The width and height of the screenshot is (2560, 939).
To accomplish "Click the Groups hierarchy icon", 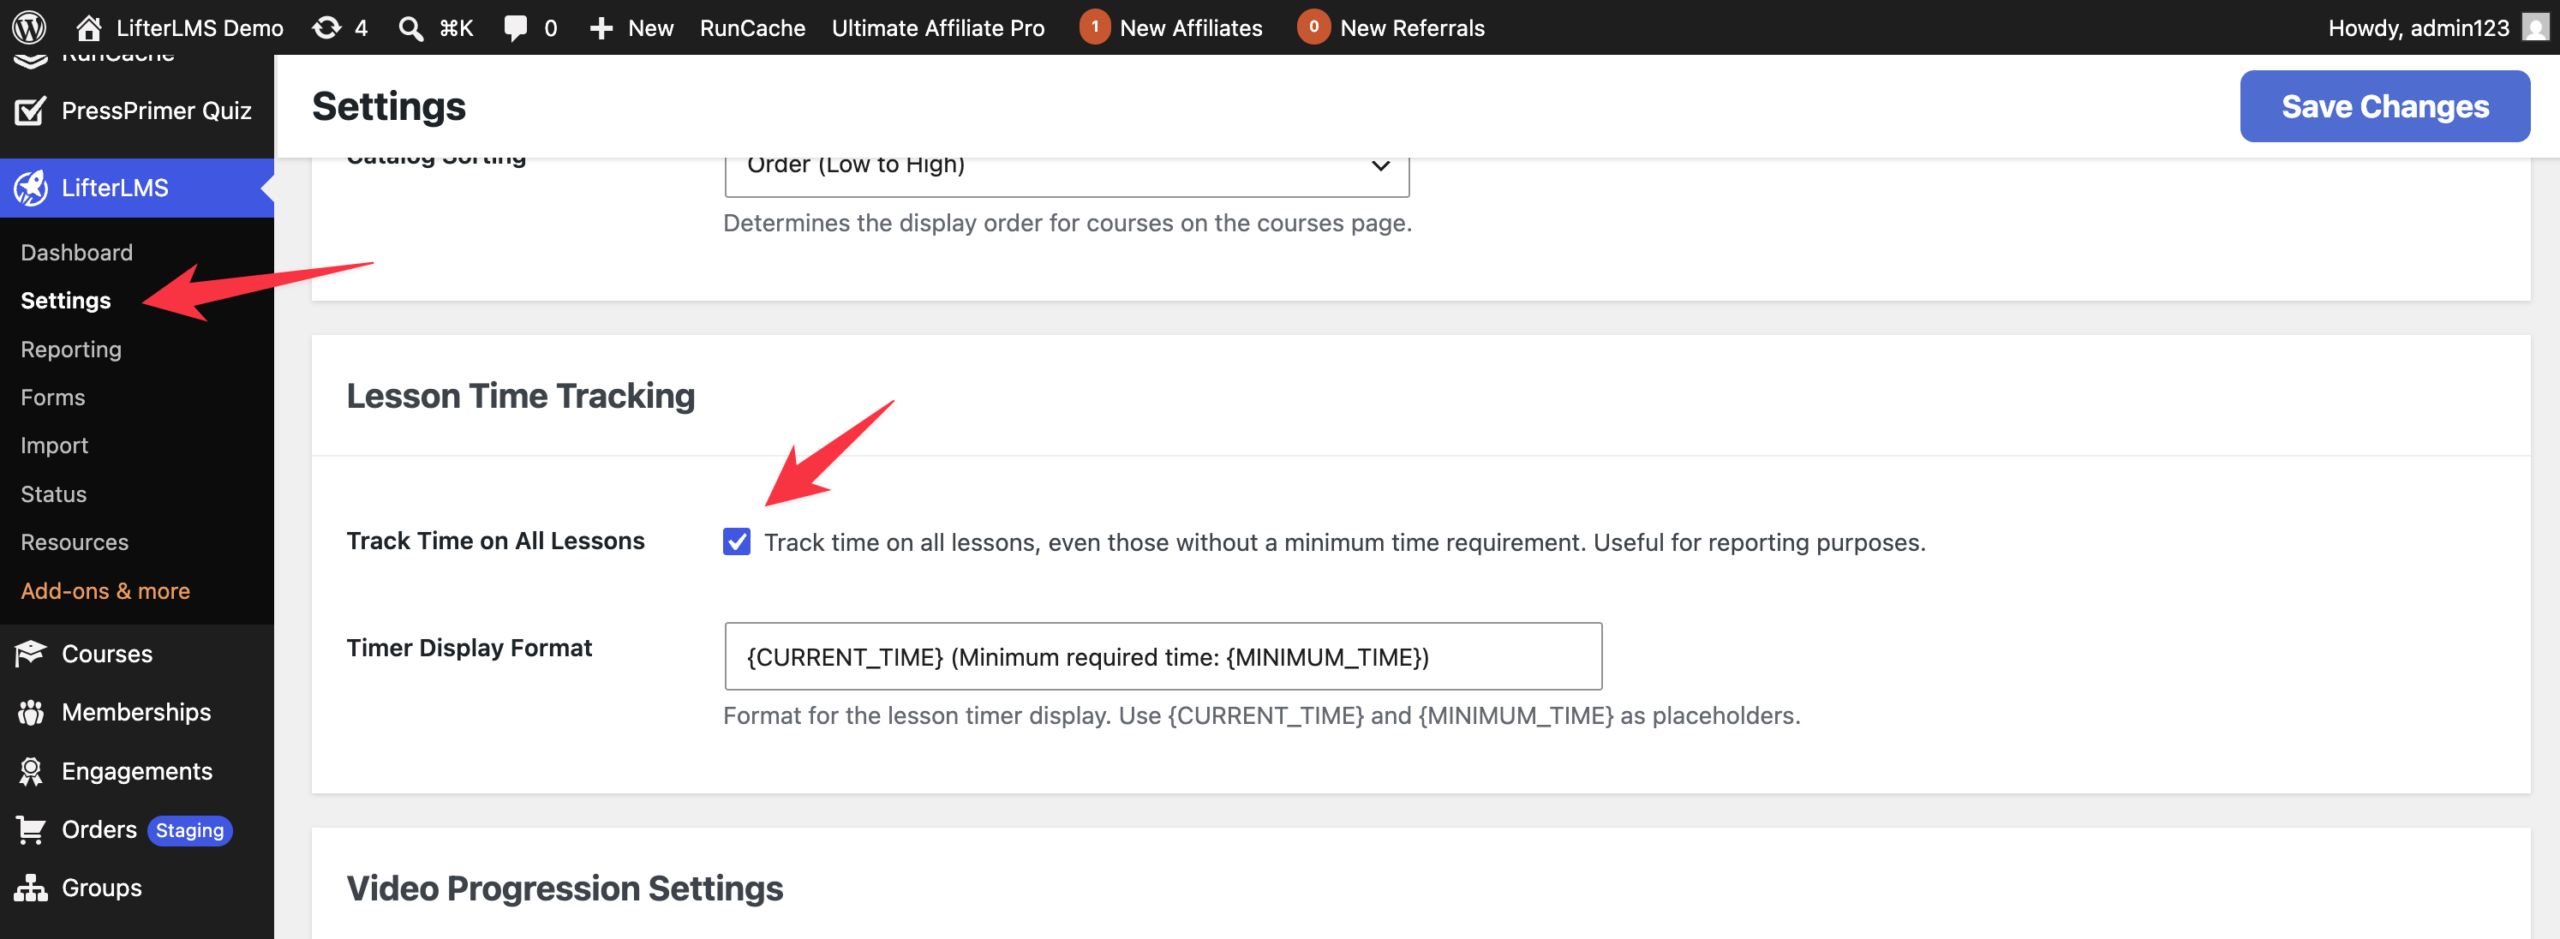I will (x=30, y=888).
